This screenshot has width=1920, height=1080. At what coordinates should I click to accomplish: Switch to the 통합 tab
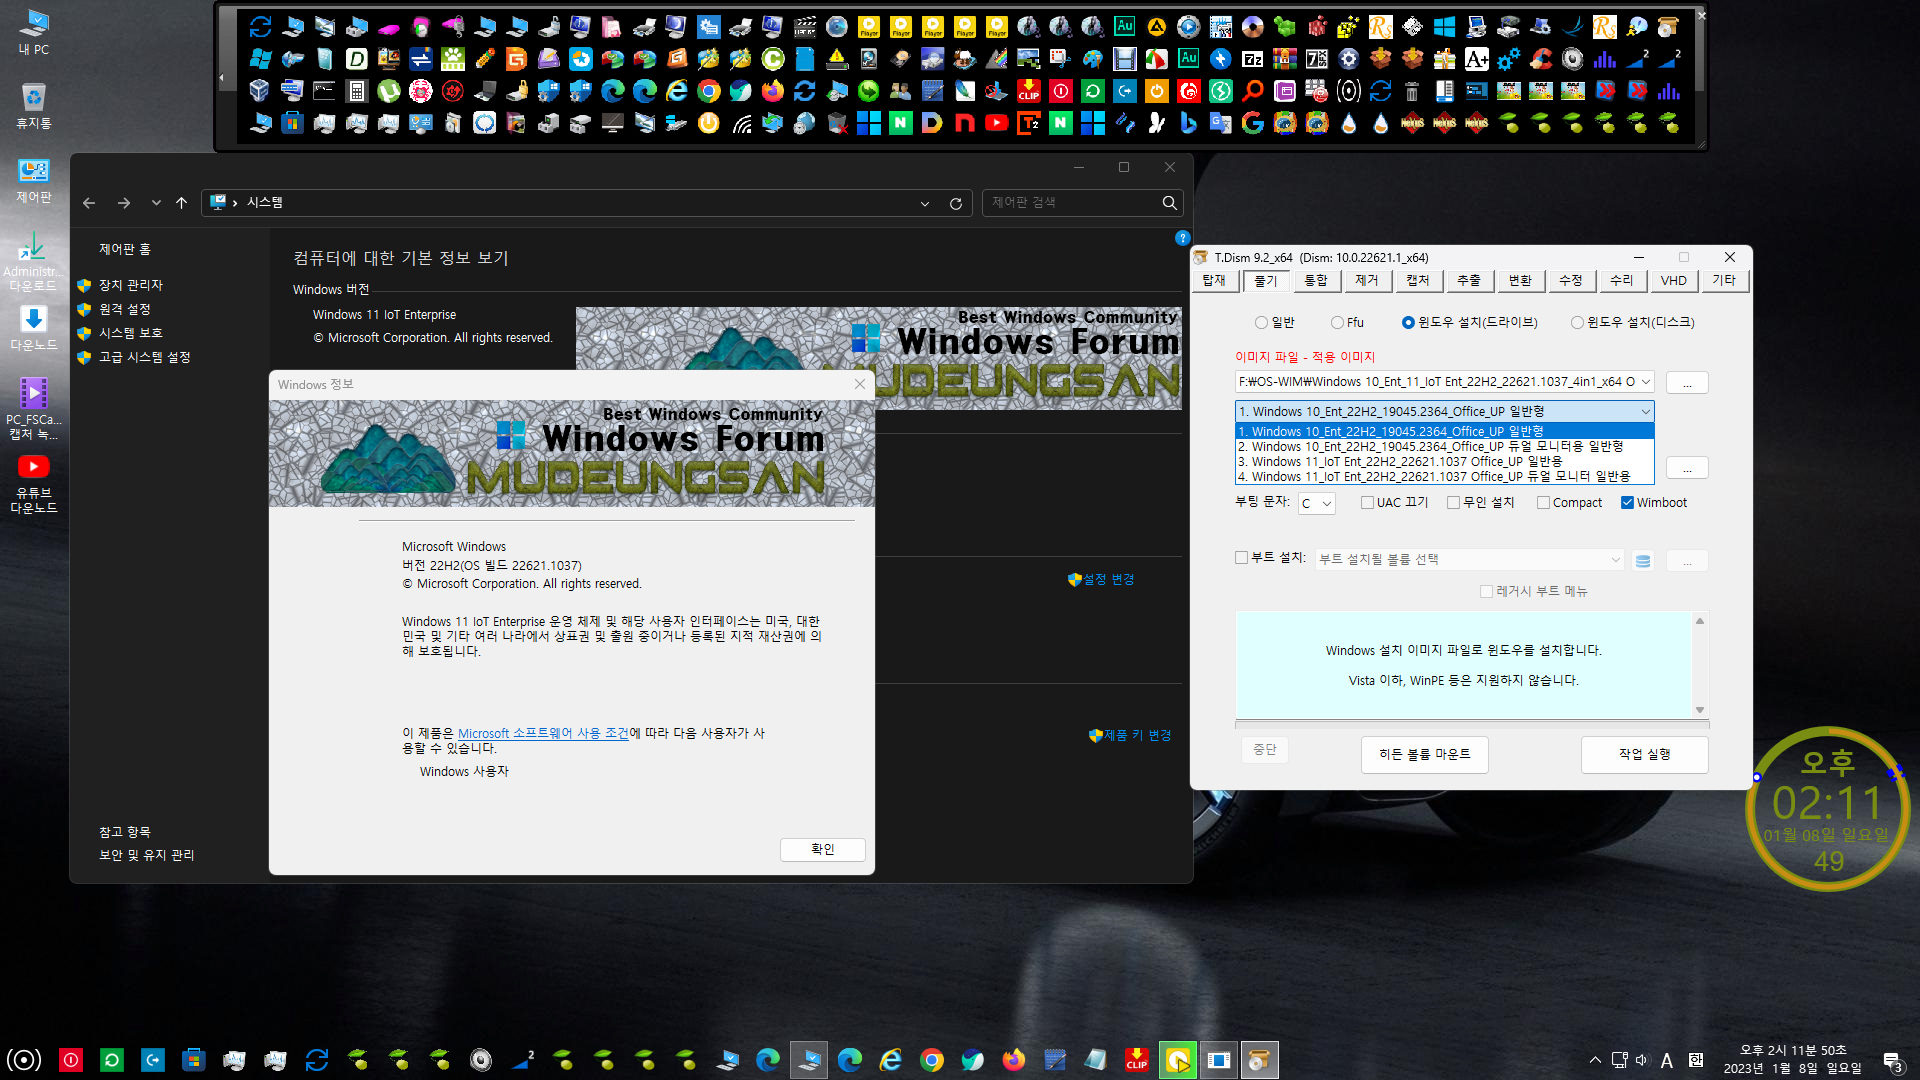[1316, 281]
